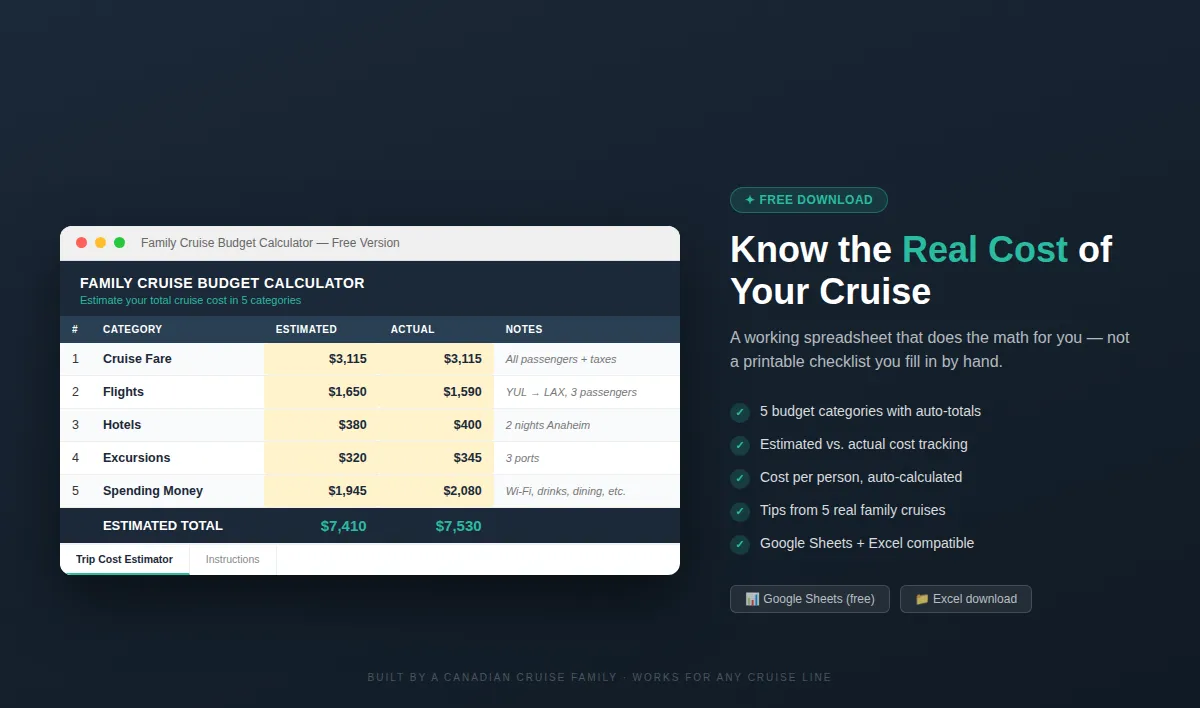Click the ESTIMATED column header
This screenshot has height=708, width=1200.
click(x=306, y=329)
